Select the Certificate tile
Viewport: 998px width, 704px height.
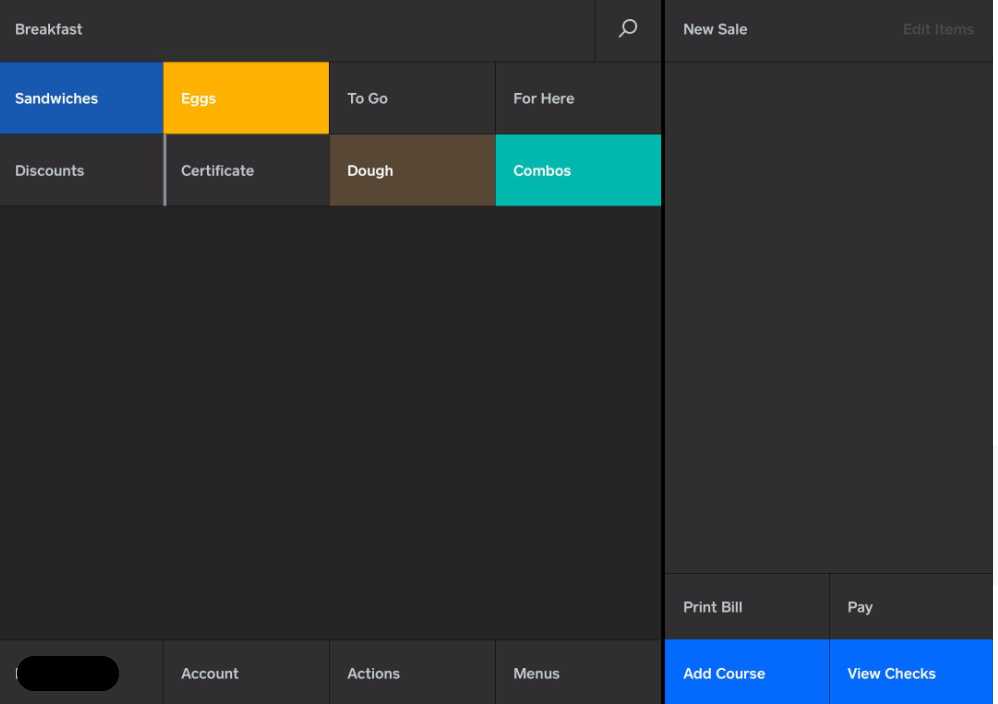point(246,171)
